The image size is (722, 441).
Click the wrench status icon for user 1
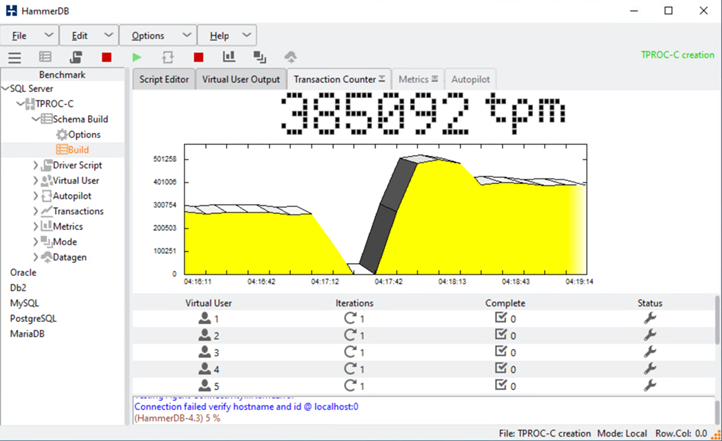coord(649,319)
